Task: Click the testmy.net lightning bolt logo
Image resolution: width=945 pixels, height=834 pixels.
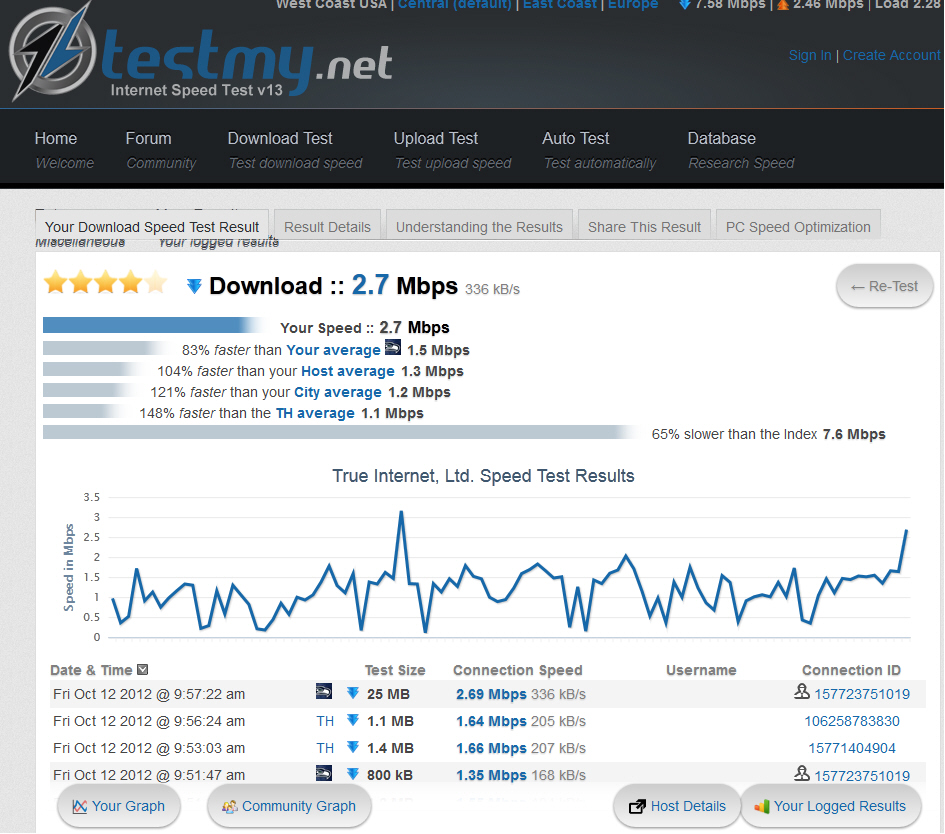Action: click(51, 51)
